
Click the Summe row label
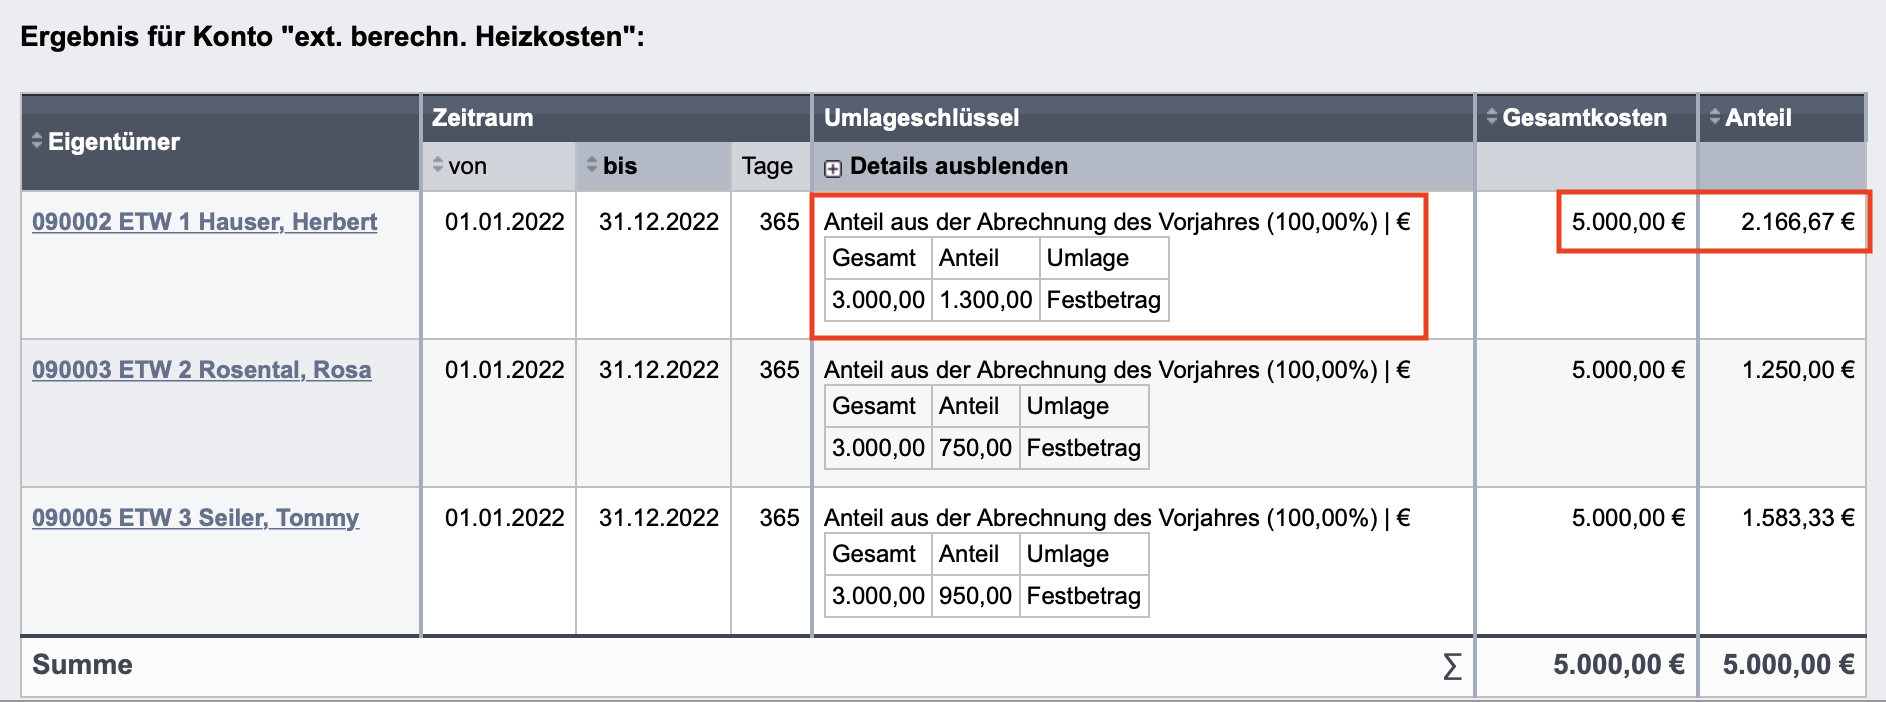[81, 663]
